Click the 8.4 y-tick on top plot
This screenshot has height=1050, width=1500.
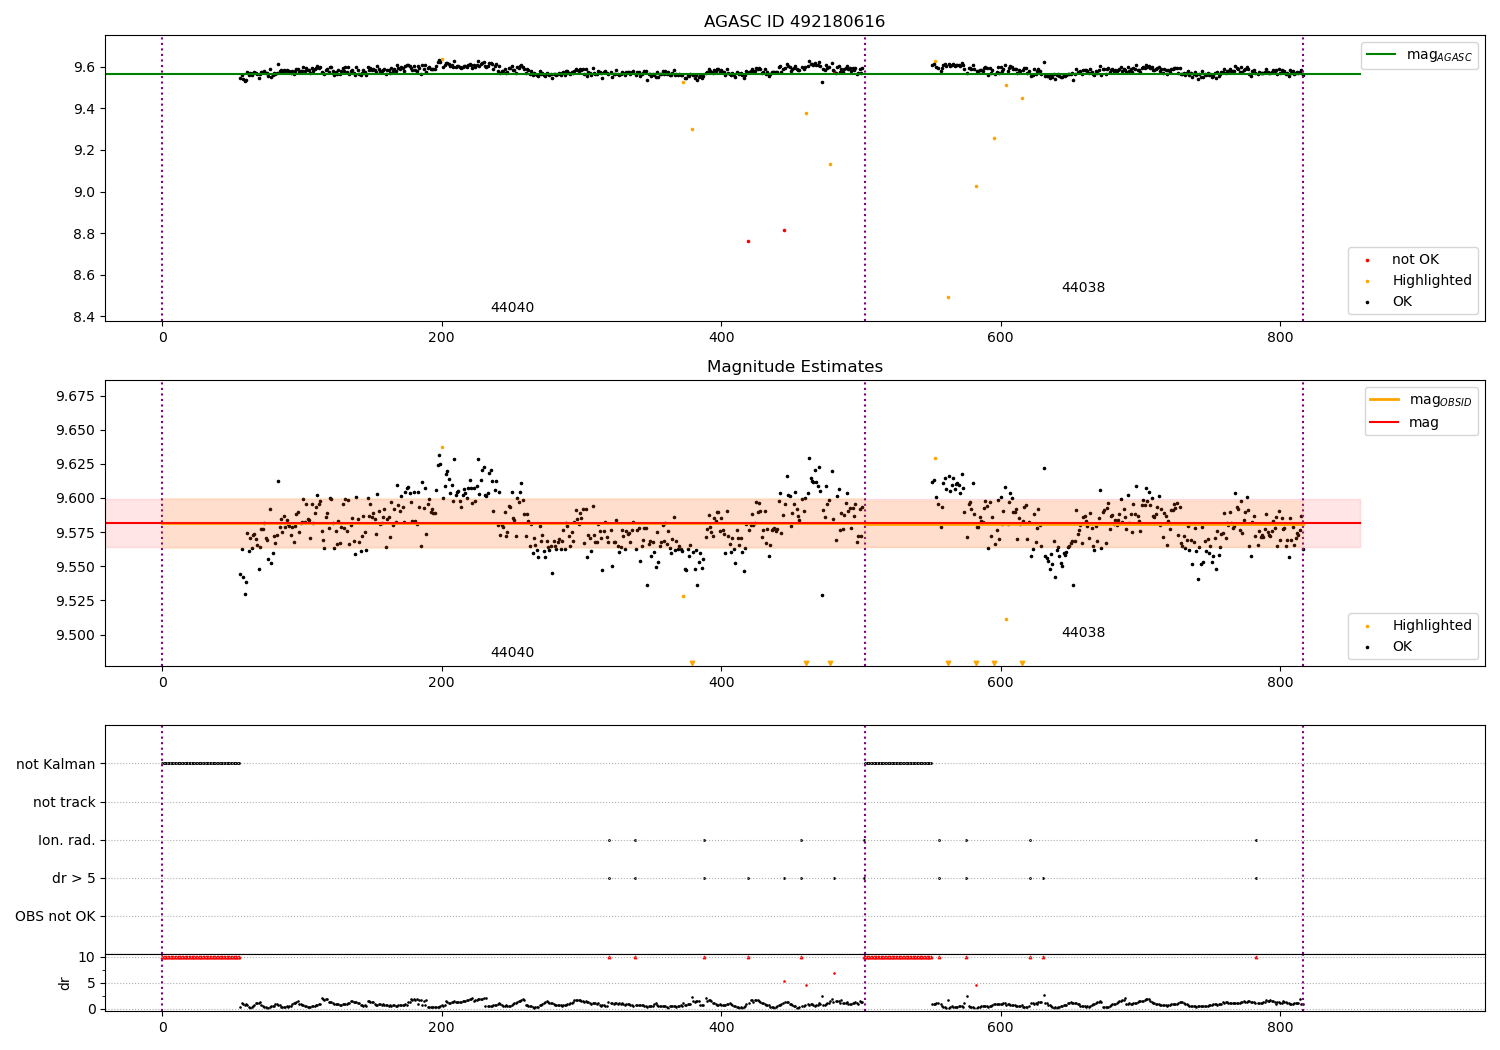[x=85, y=317]
